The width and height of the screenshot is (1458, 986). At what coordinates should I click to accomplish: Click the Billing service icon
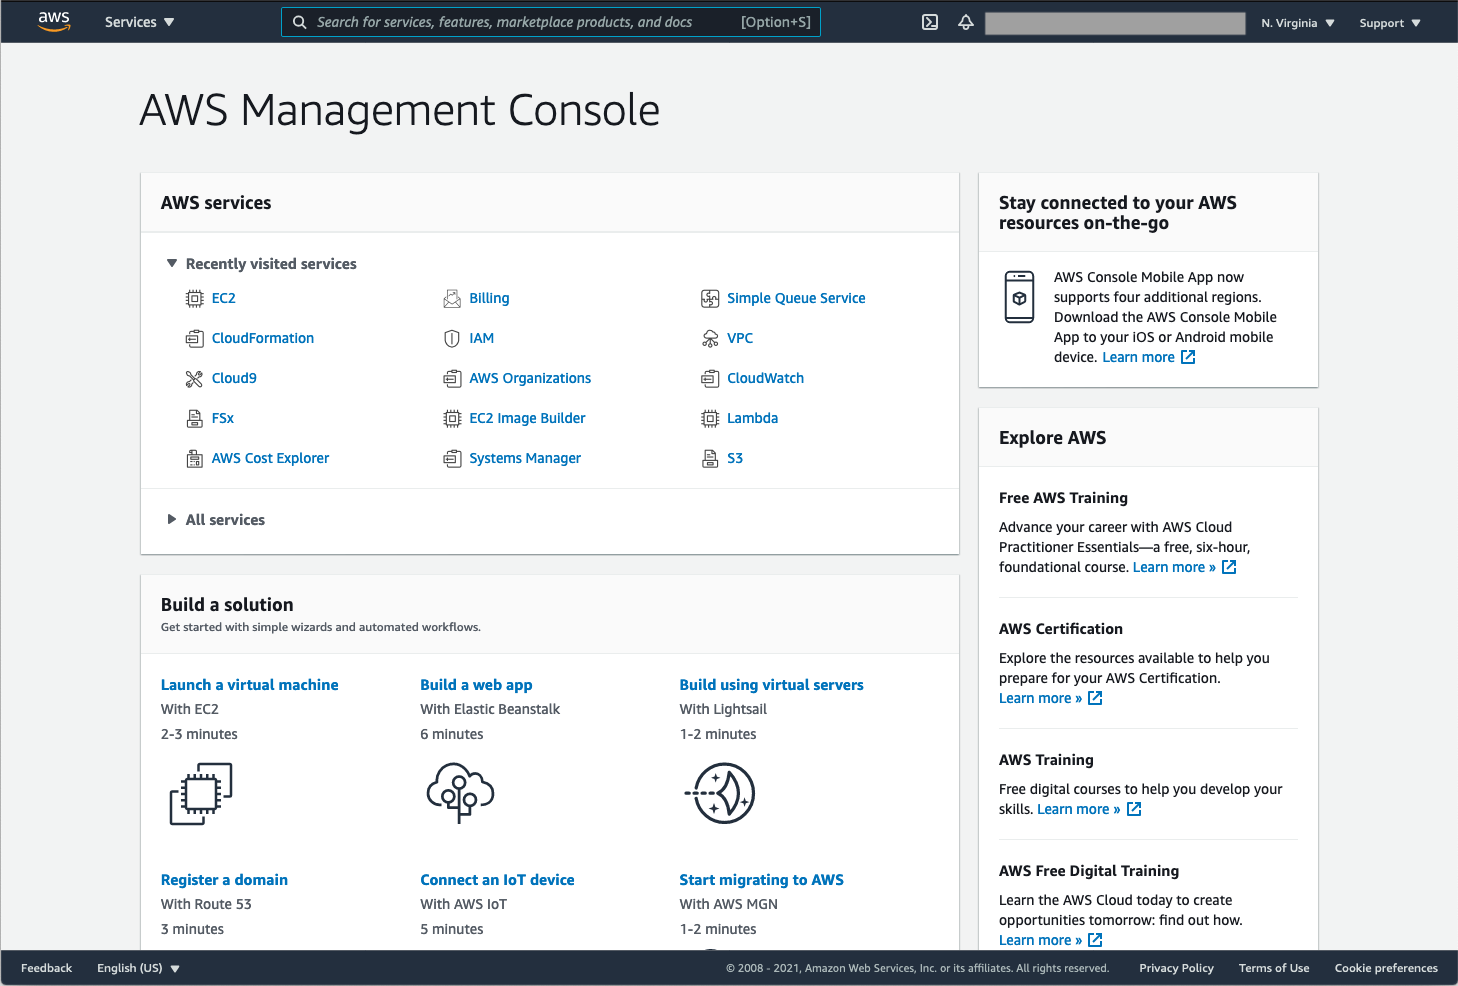pos(452,298)
